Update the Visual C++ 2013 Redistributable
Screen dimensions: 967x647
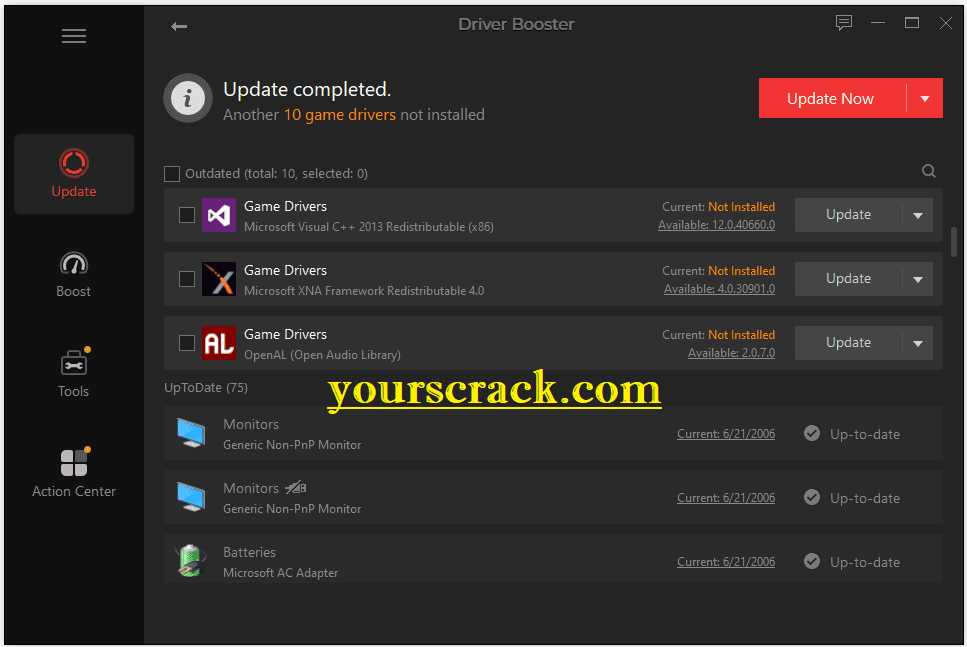pyautogui.click(x=849, y=215)
